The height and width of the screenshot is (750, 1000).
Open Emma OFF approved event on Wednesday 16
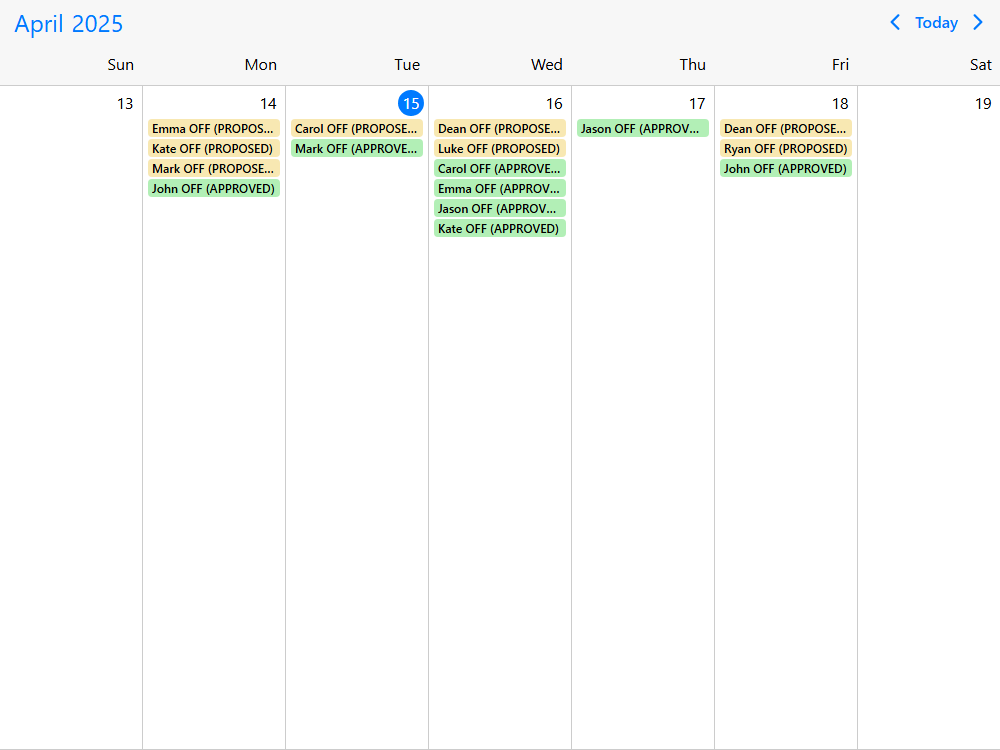(499, 188)
